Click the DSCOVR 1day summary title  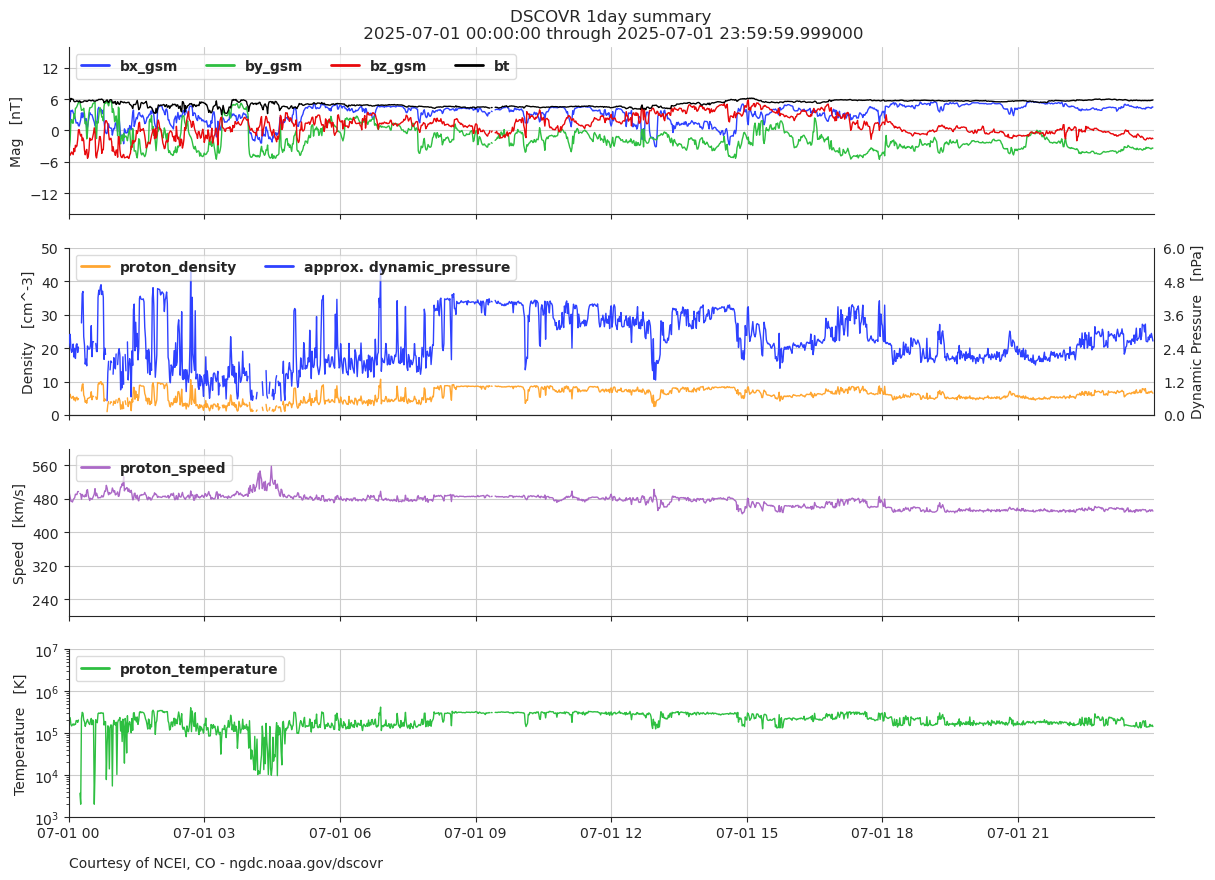pyautogui.click(x=611, y=17)
